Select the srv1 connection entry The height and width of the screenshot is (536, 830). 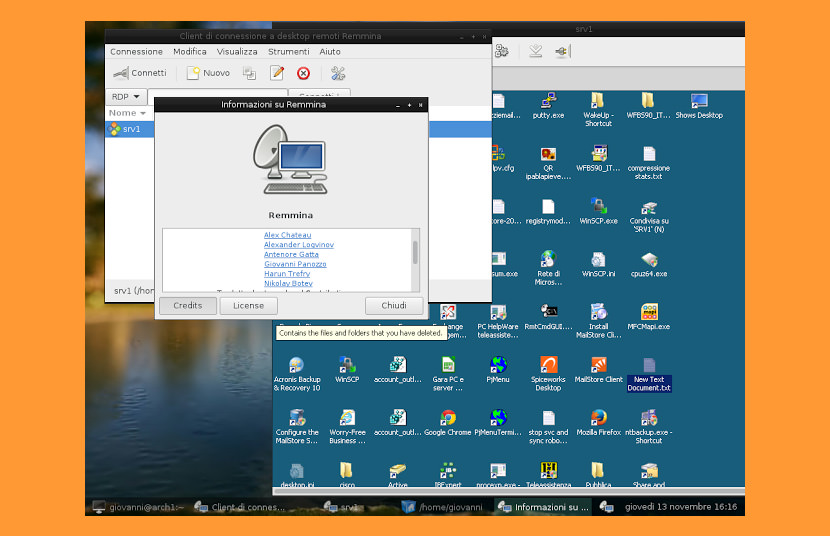coord(129,129)
